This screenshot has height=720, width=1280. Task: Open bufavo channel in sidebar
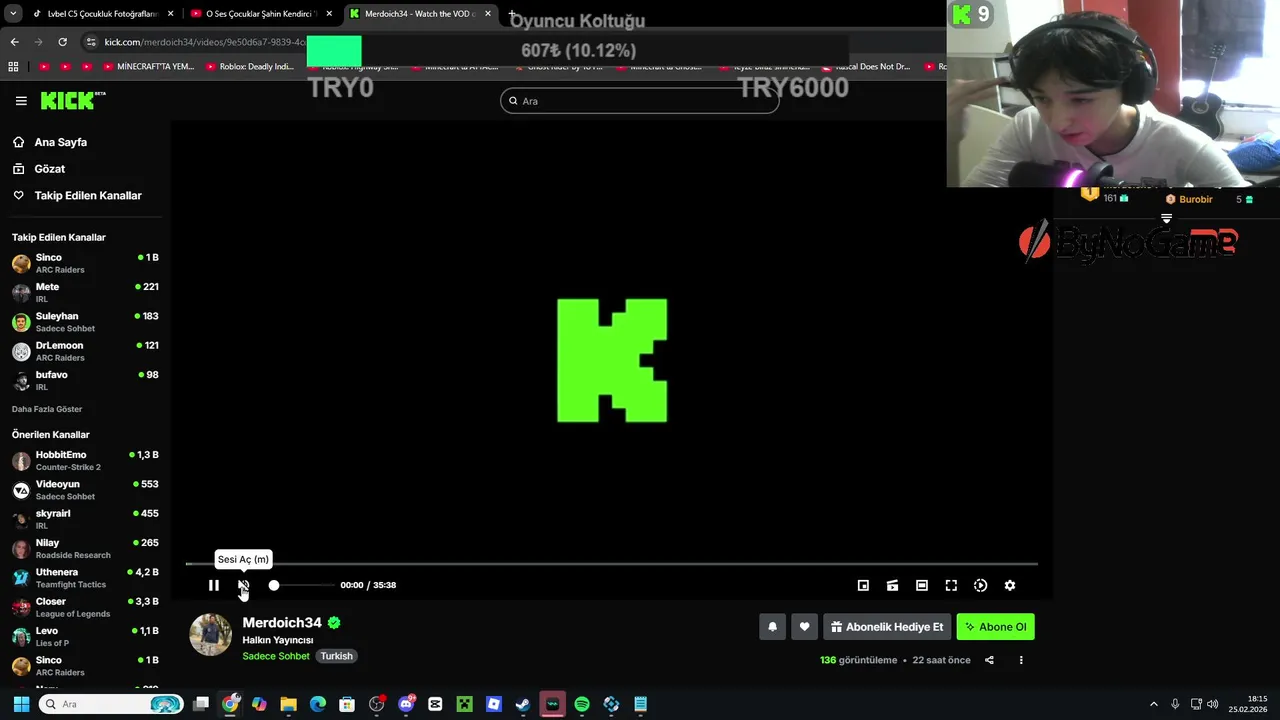pyautogui.click(x=85, y=380)
